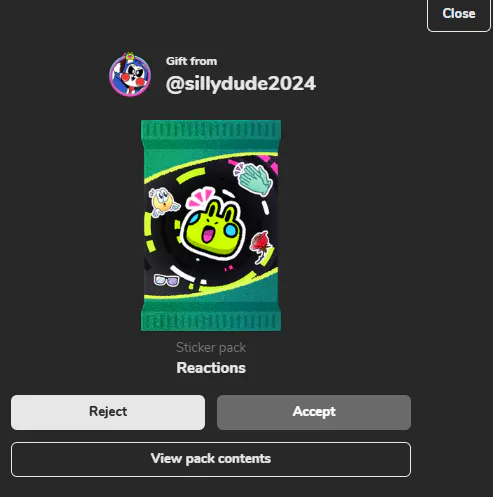
Task: Click the @sillydude2024 username
Action: tap(240, 84)
